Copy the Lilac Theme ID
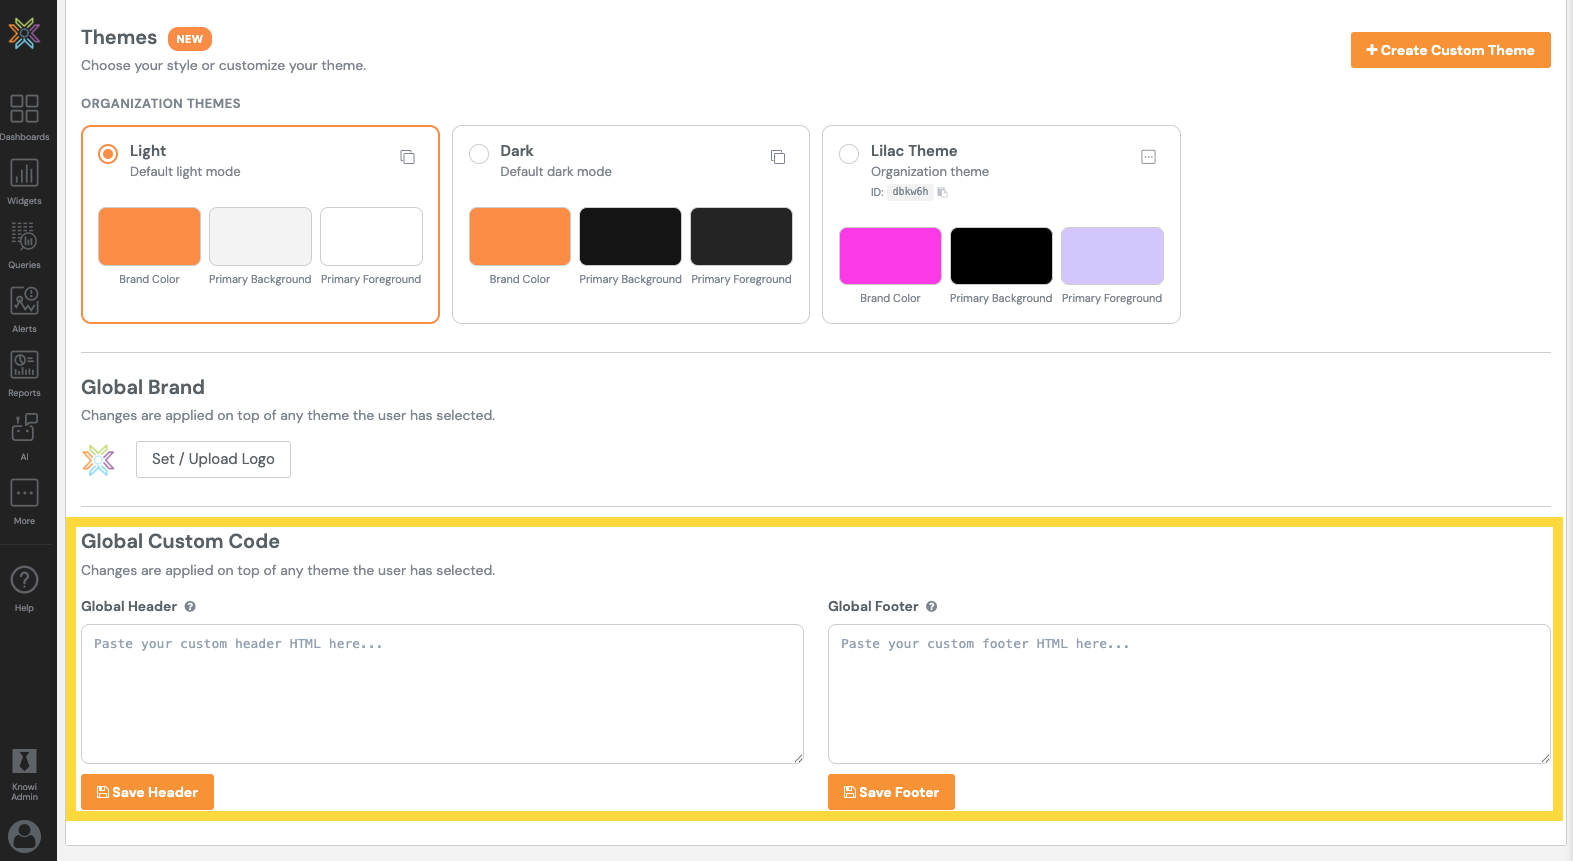The image size is (1573, 861). 942,192
